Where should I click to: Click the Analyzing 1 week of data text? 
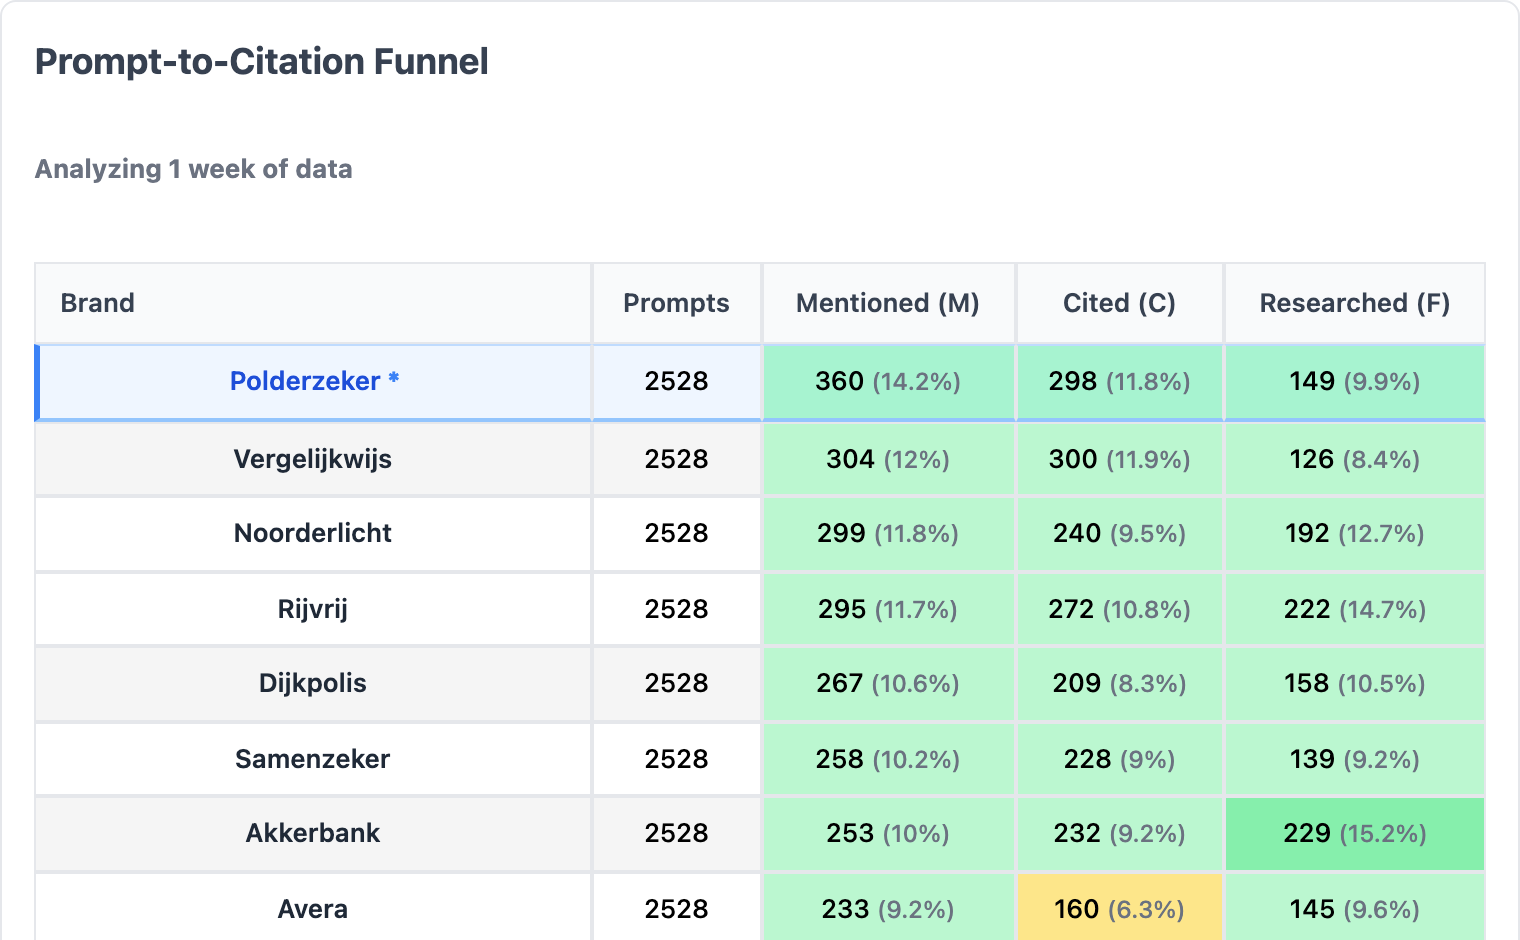point(194,169)
